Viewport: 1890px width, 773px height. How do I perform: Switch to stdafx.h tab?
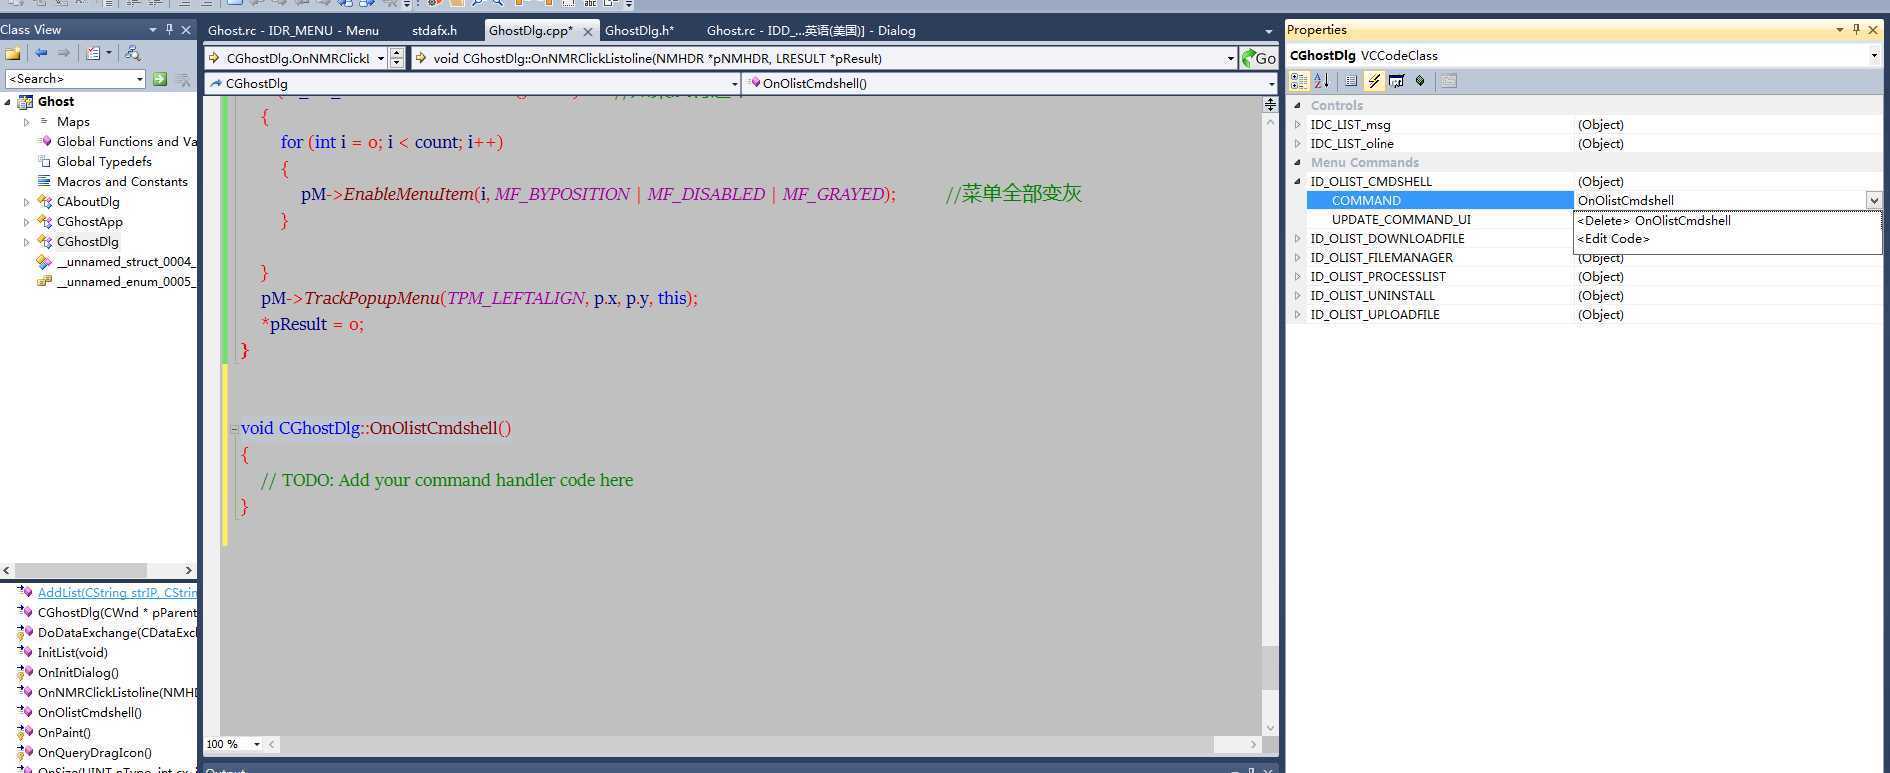[x=434, y=31]
